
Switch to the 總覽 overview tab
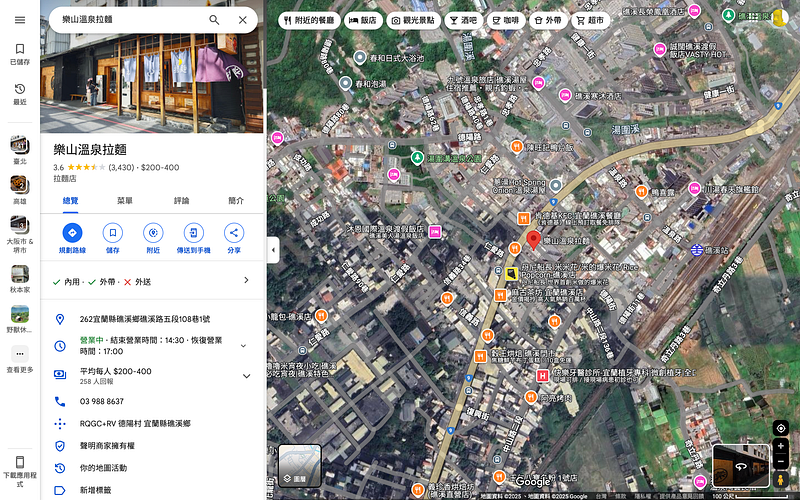(x=70, y=201)
